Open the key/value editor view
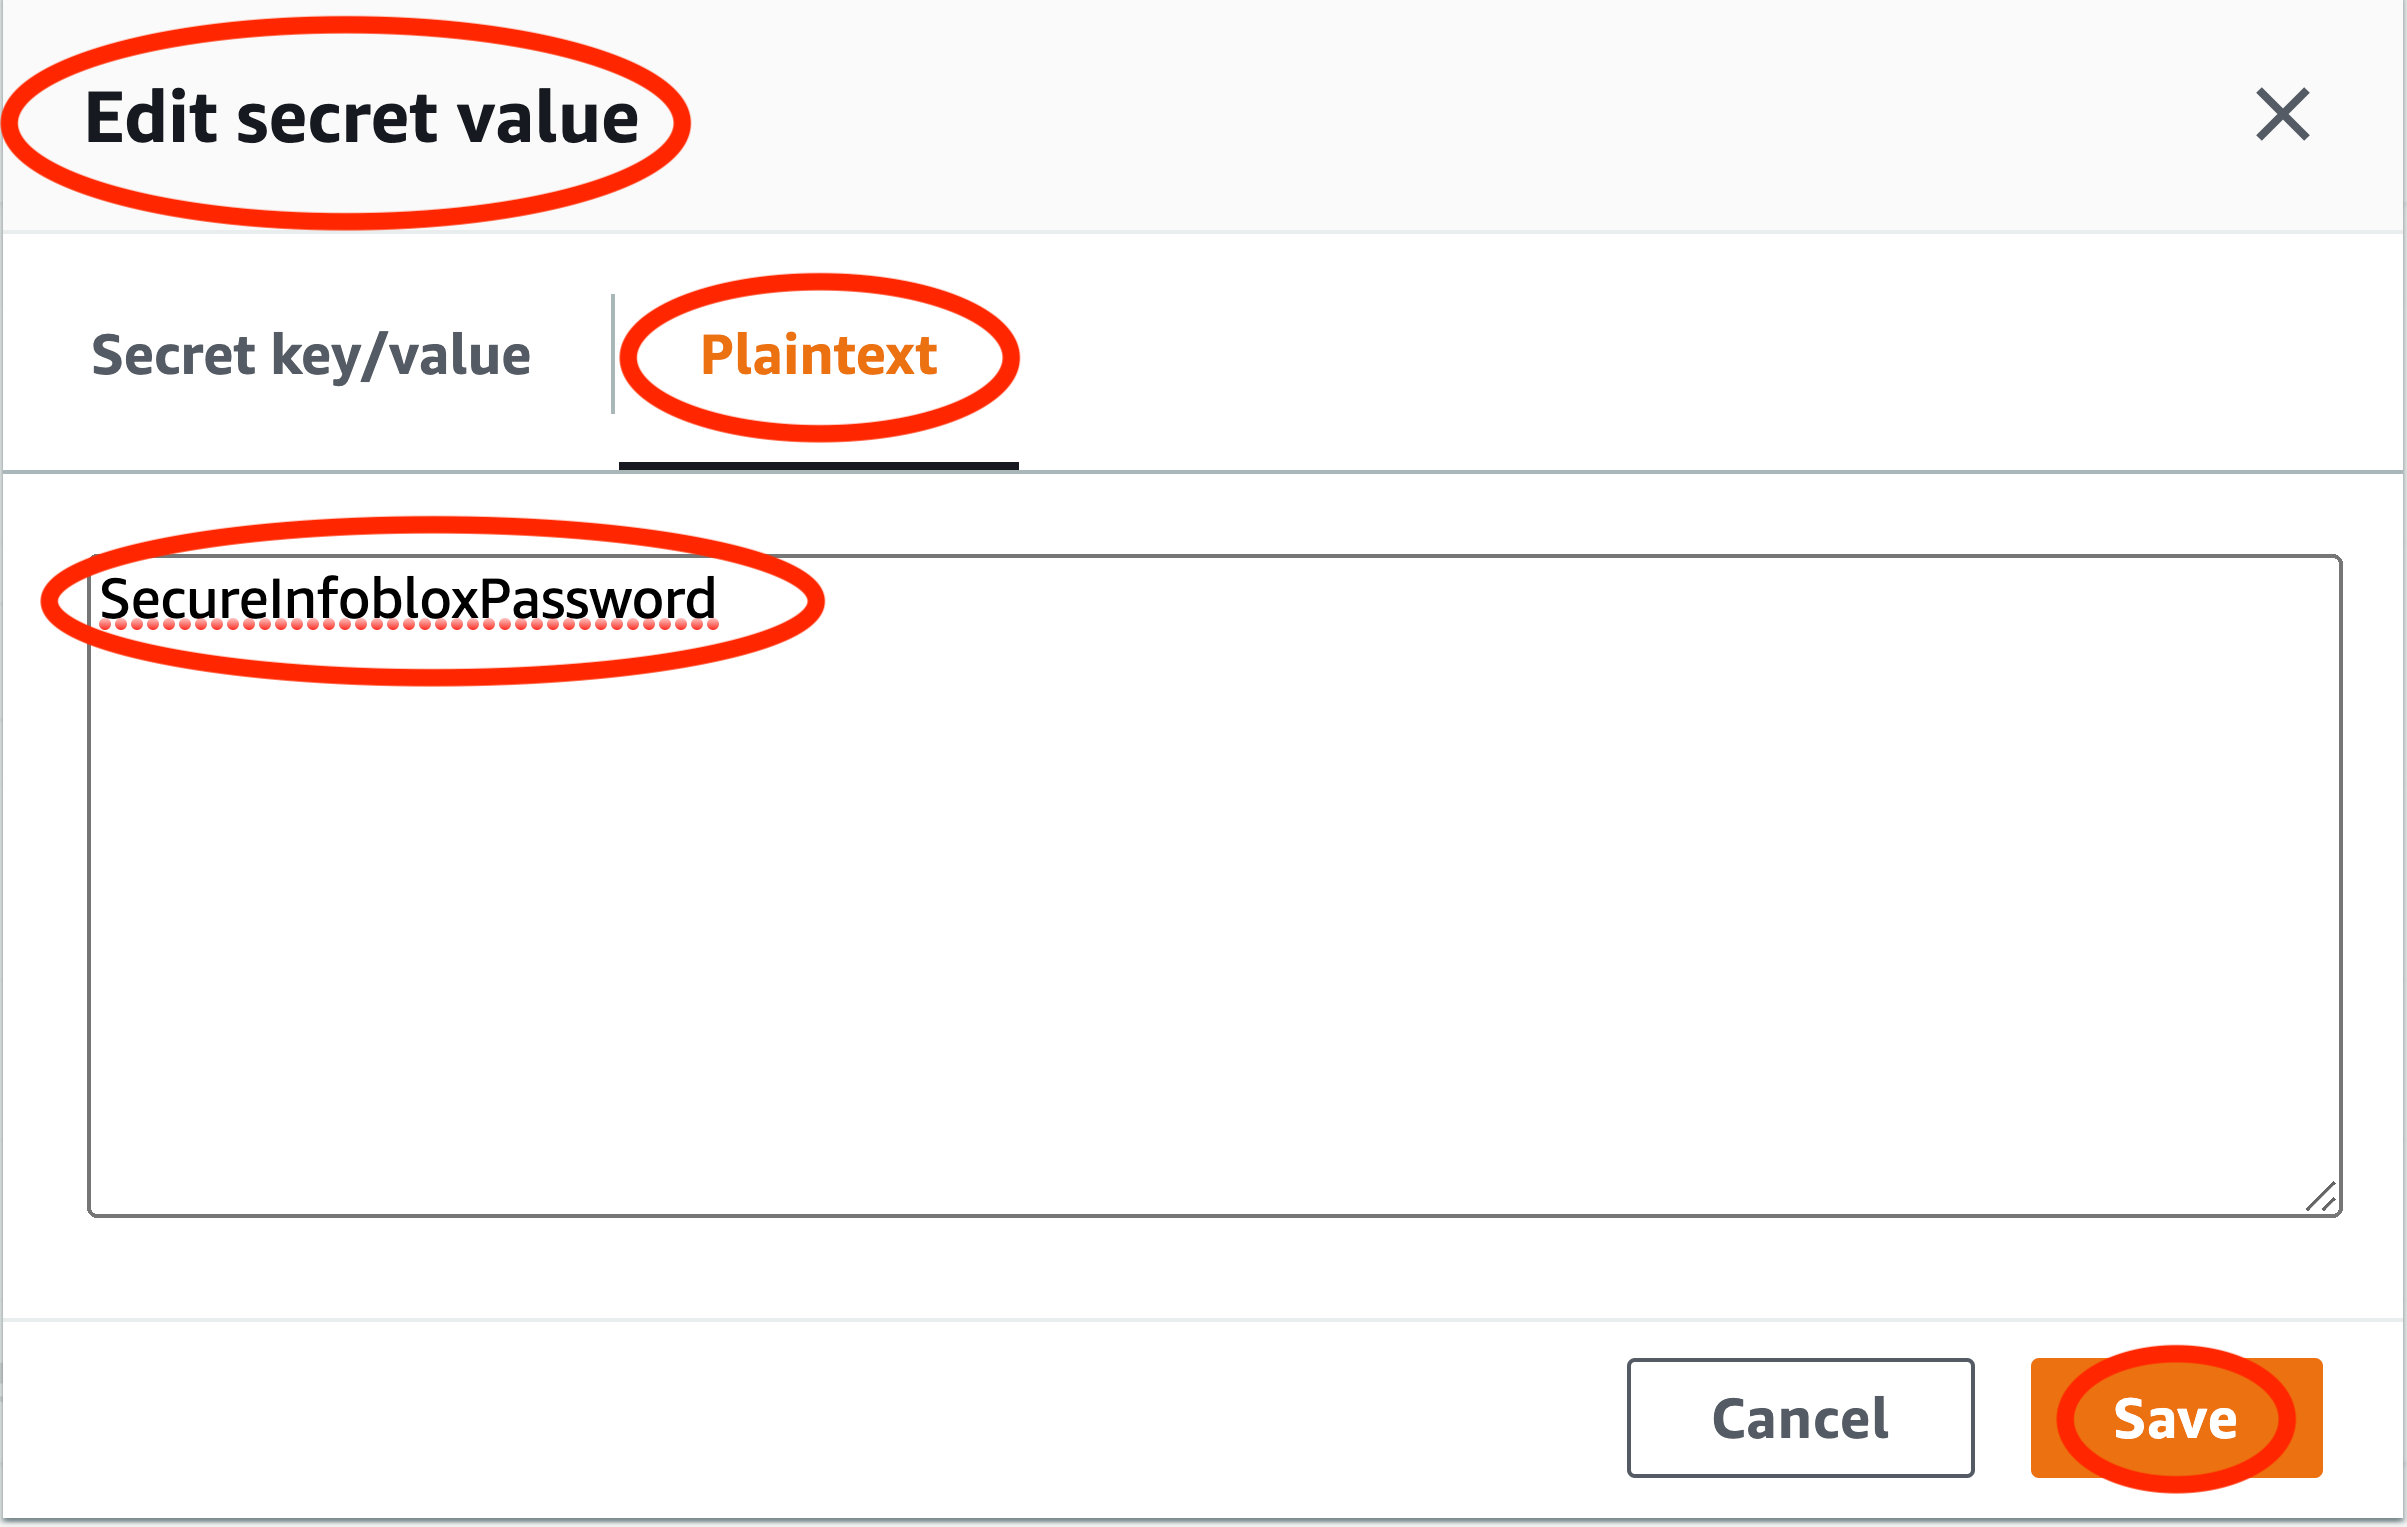2407x1527 pixels. point(311,355)
